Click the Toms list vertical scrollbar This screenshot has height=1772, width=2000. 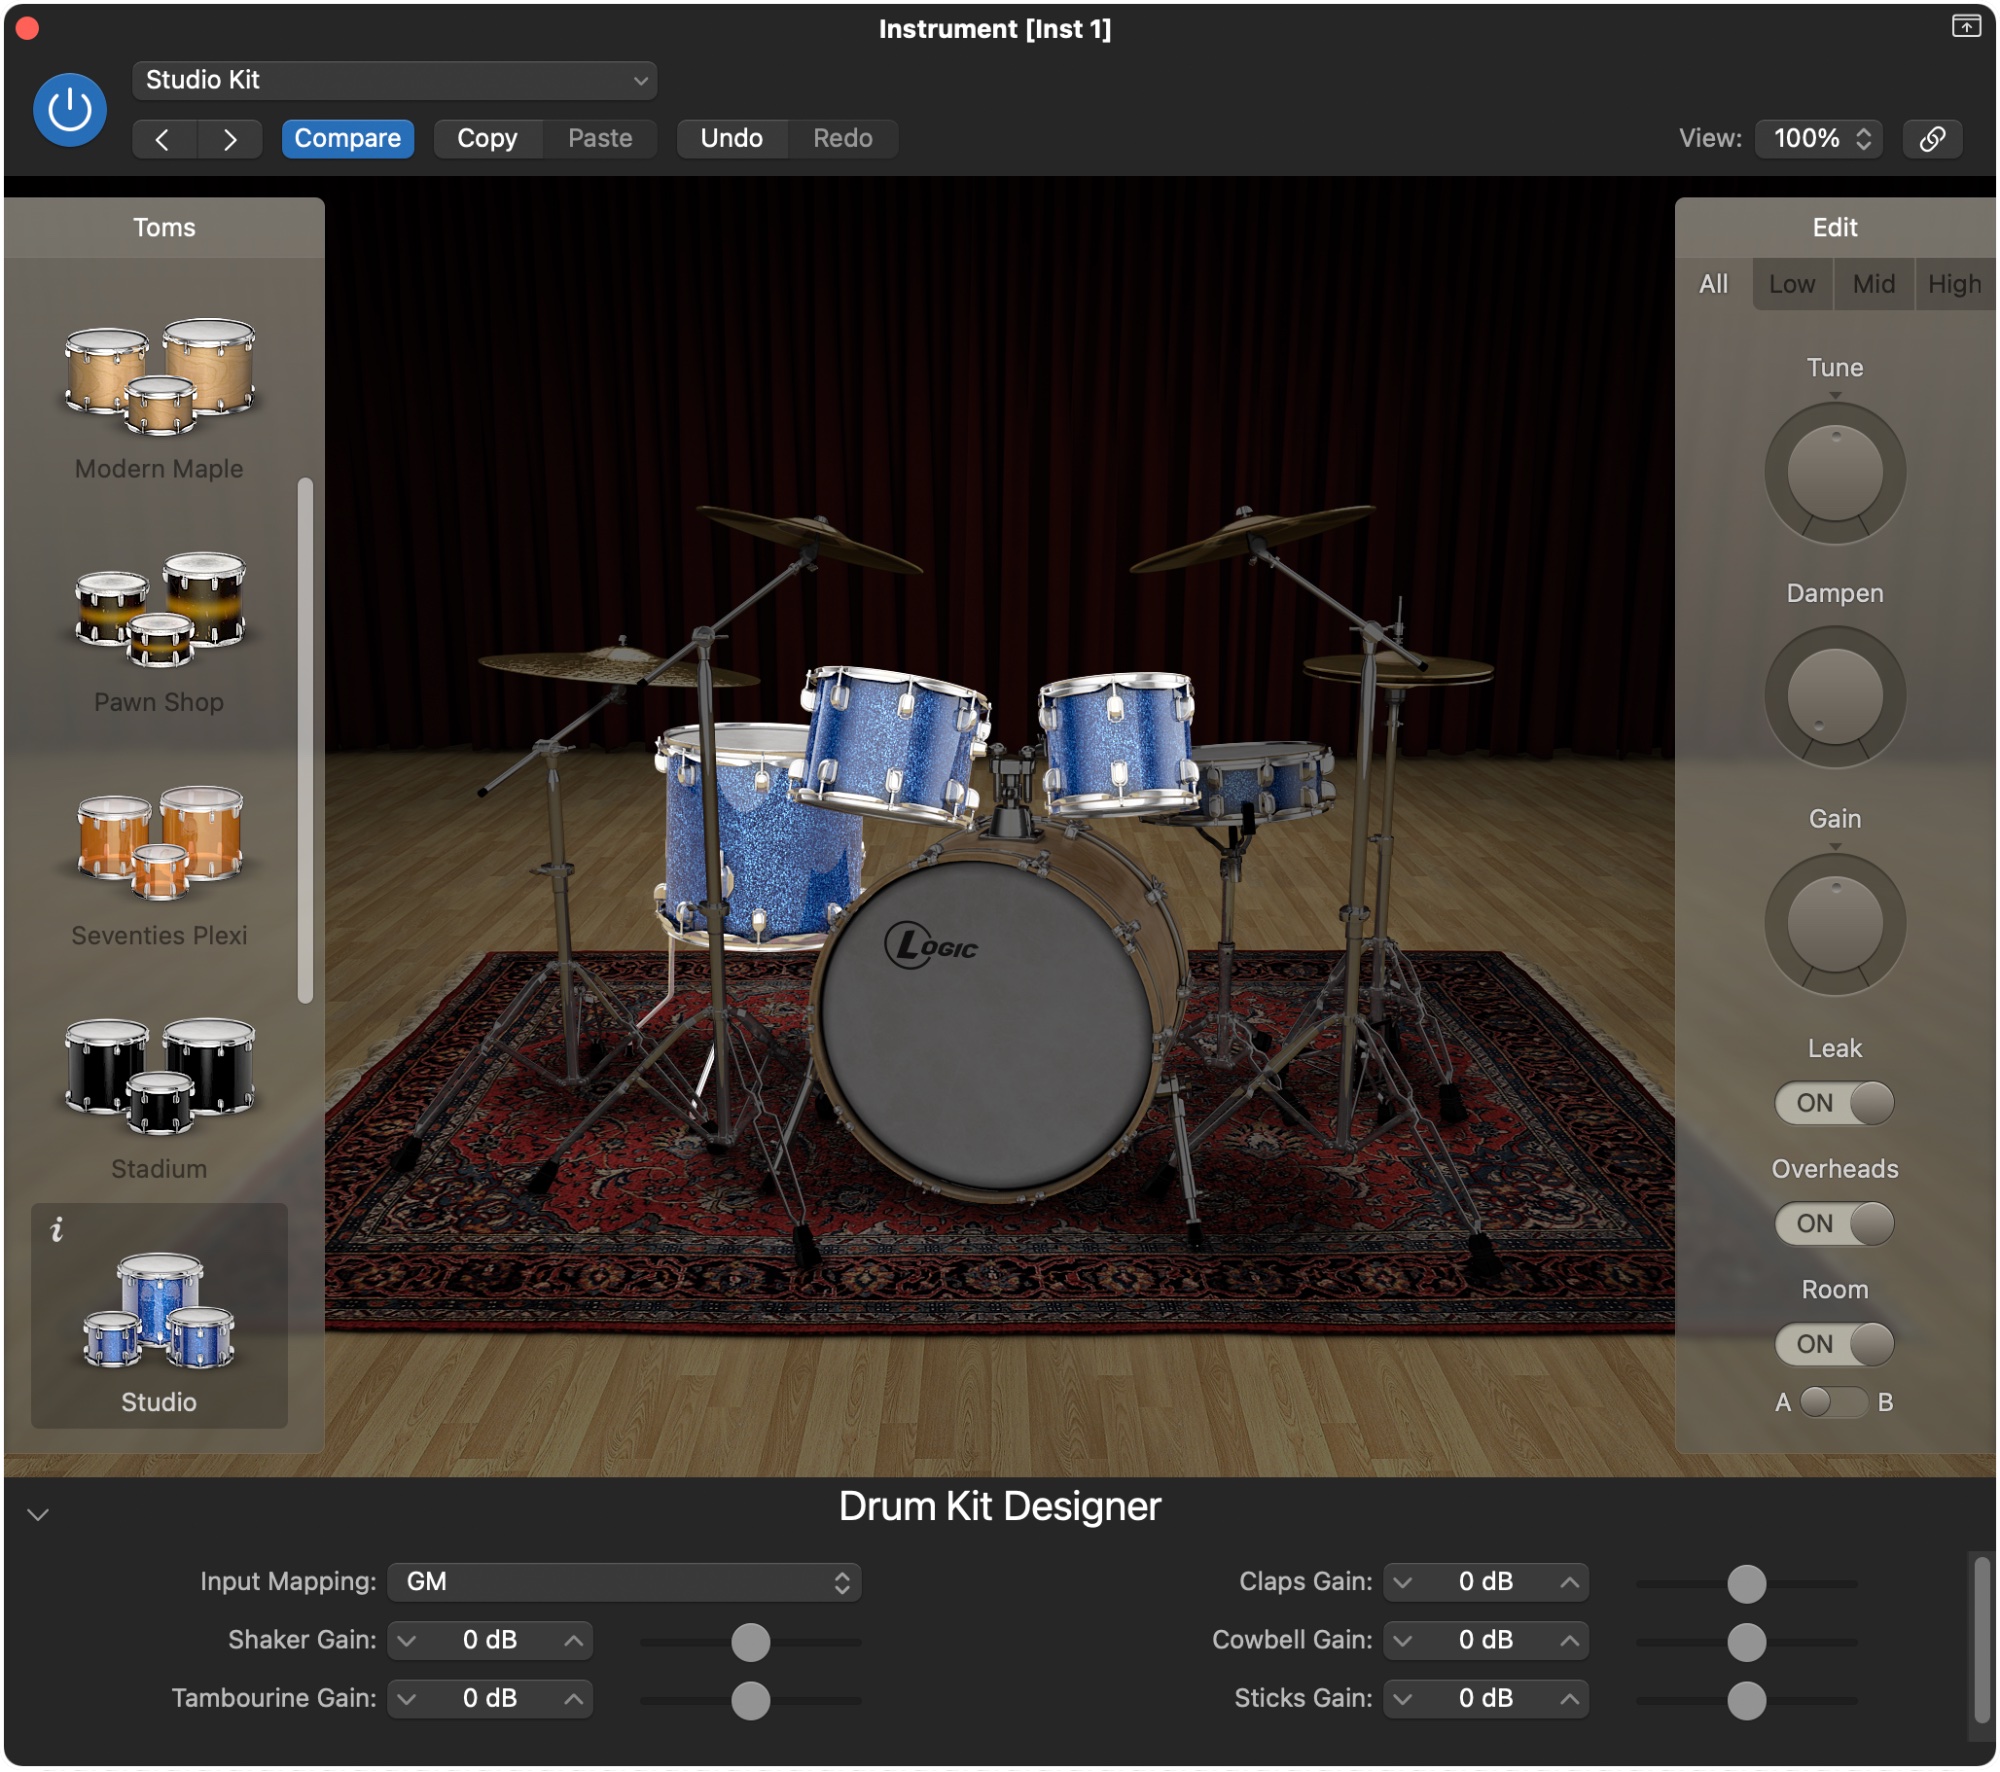306,740
